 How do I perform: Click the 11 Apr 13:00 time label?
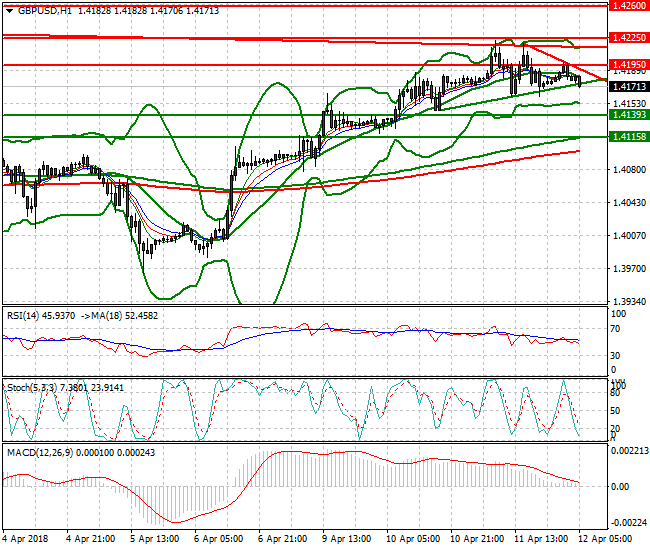pyautogui.click(x=541, y=539)
